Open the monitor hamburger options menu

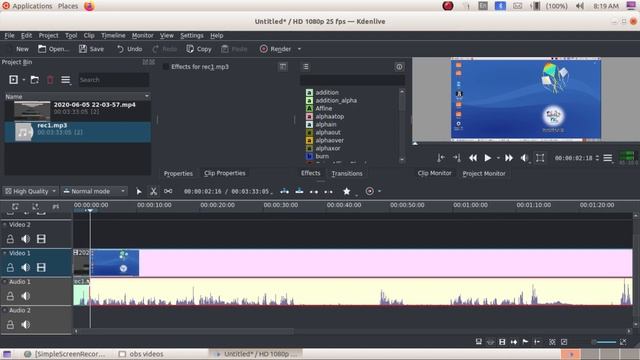coord(607,158)
